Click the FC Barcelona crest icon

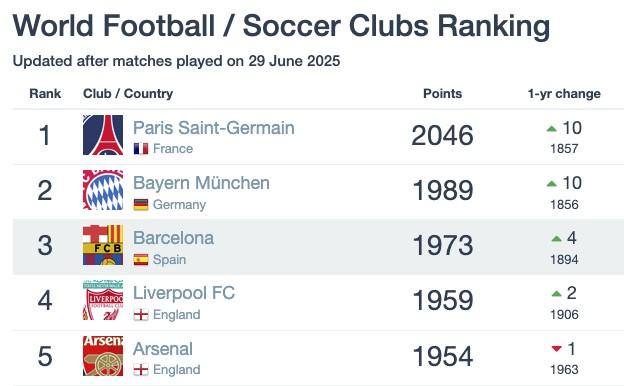click(x=103, y=245)
